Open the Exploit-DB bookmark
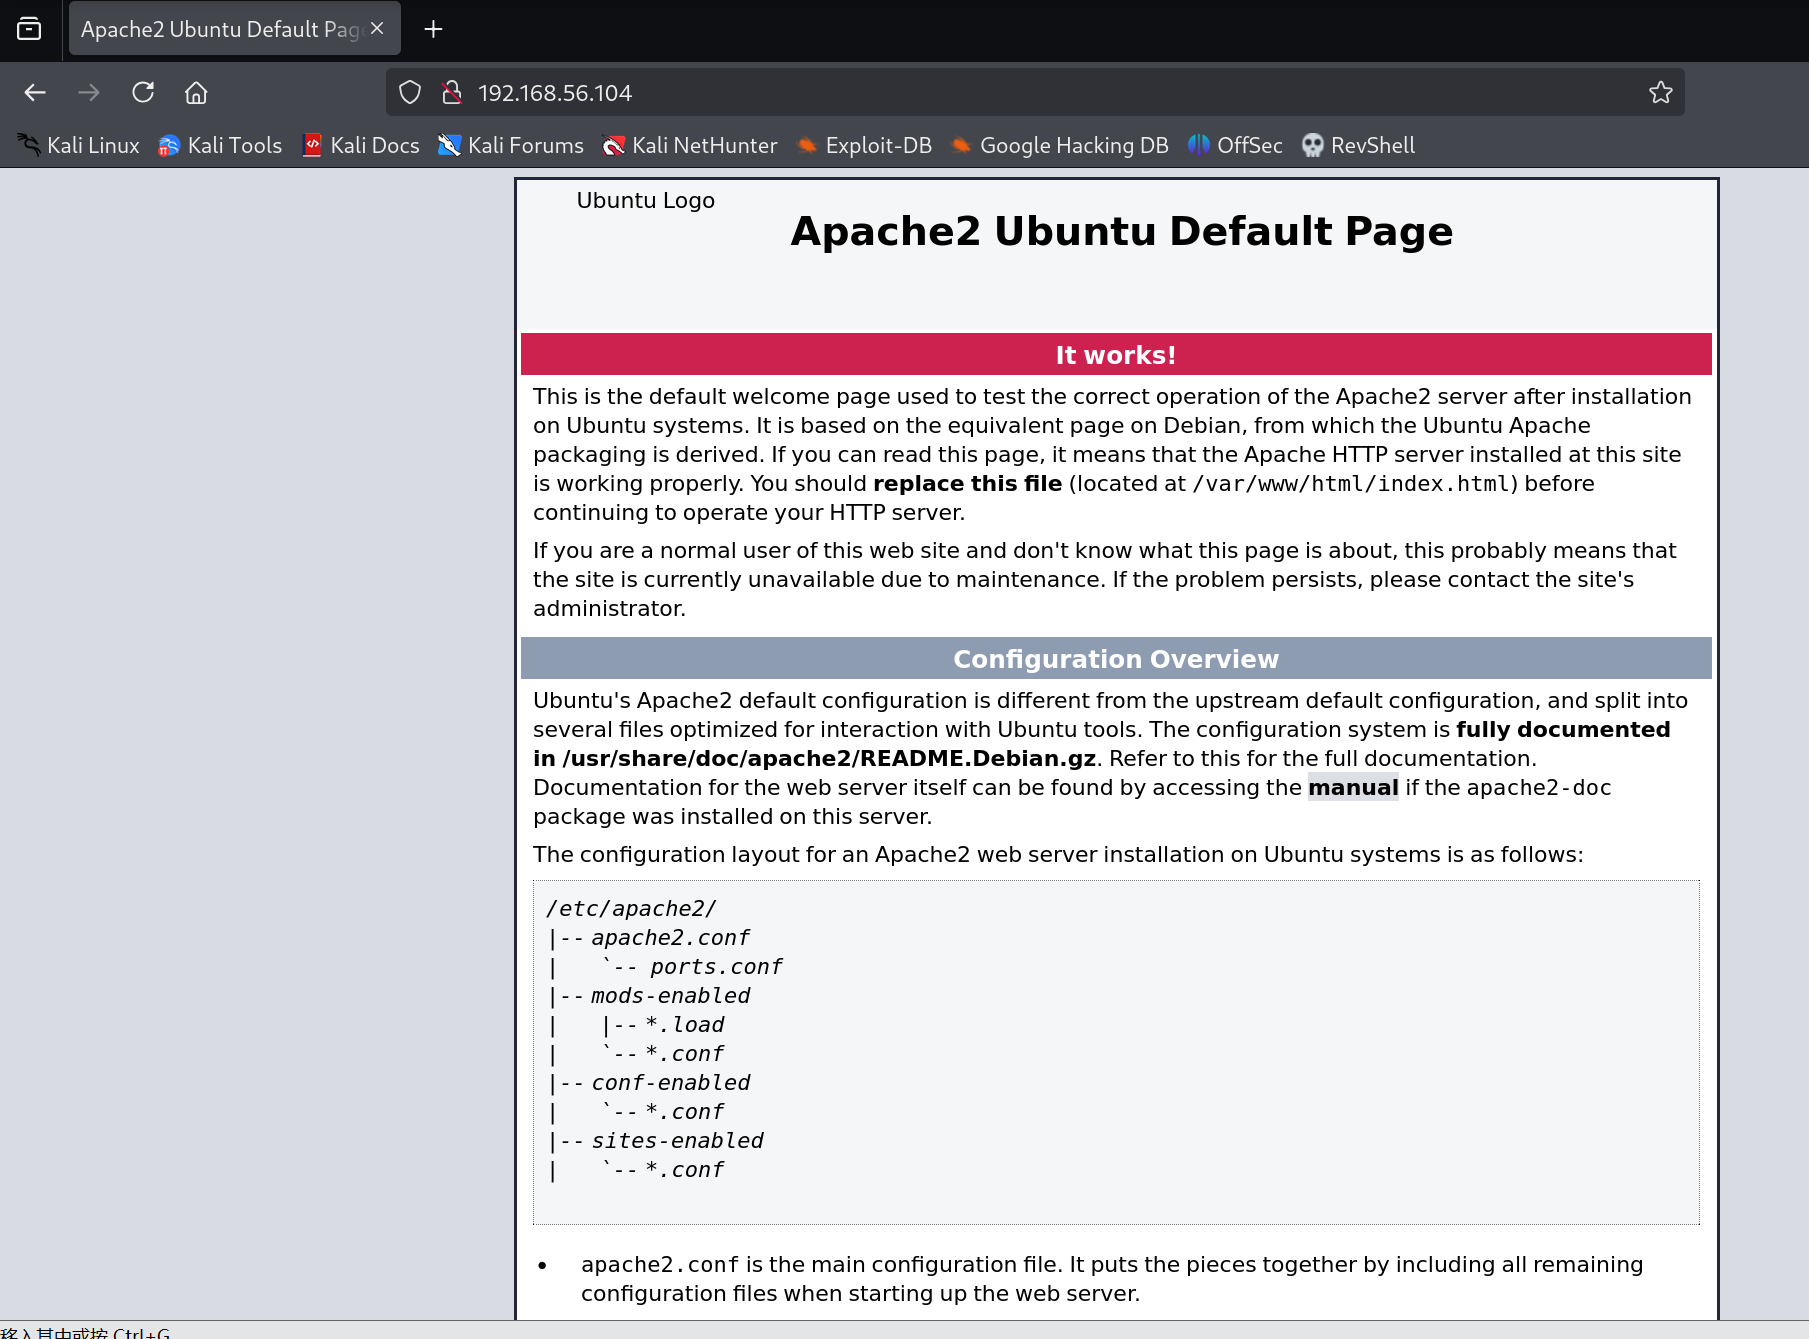Screen dimensions: 1809x1339 (864, 146)
